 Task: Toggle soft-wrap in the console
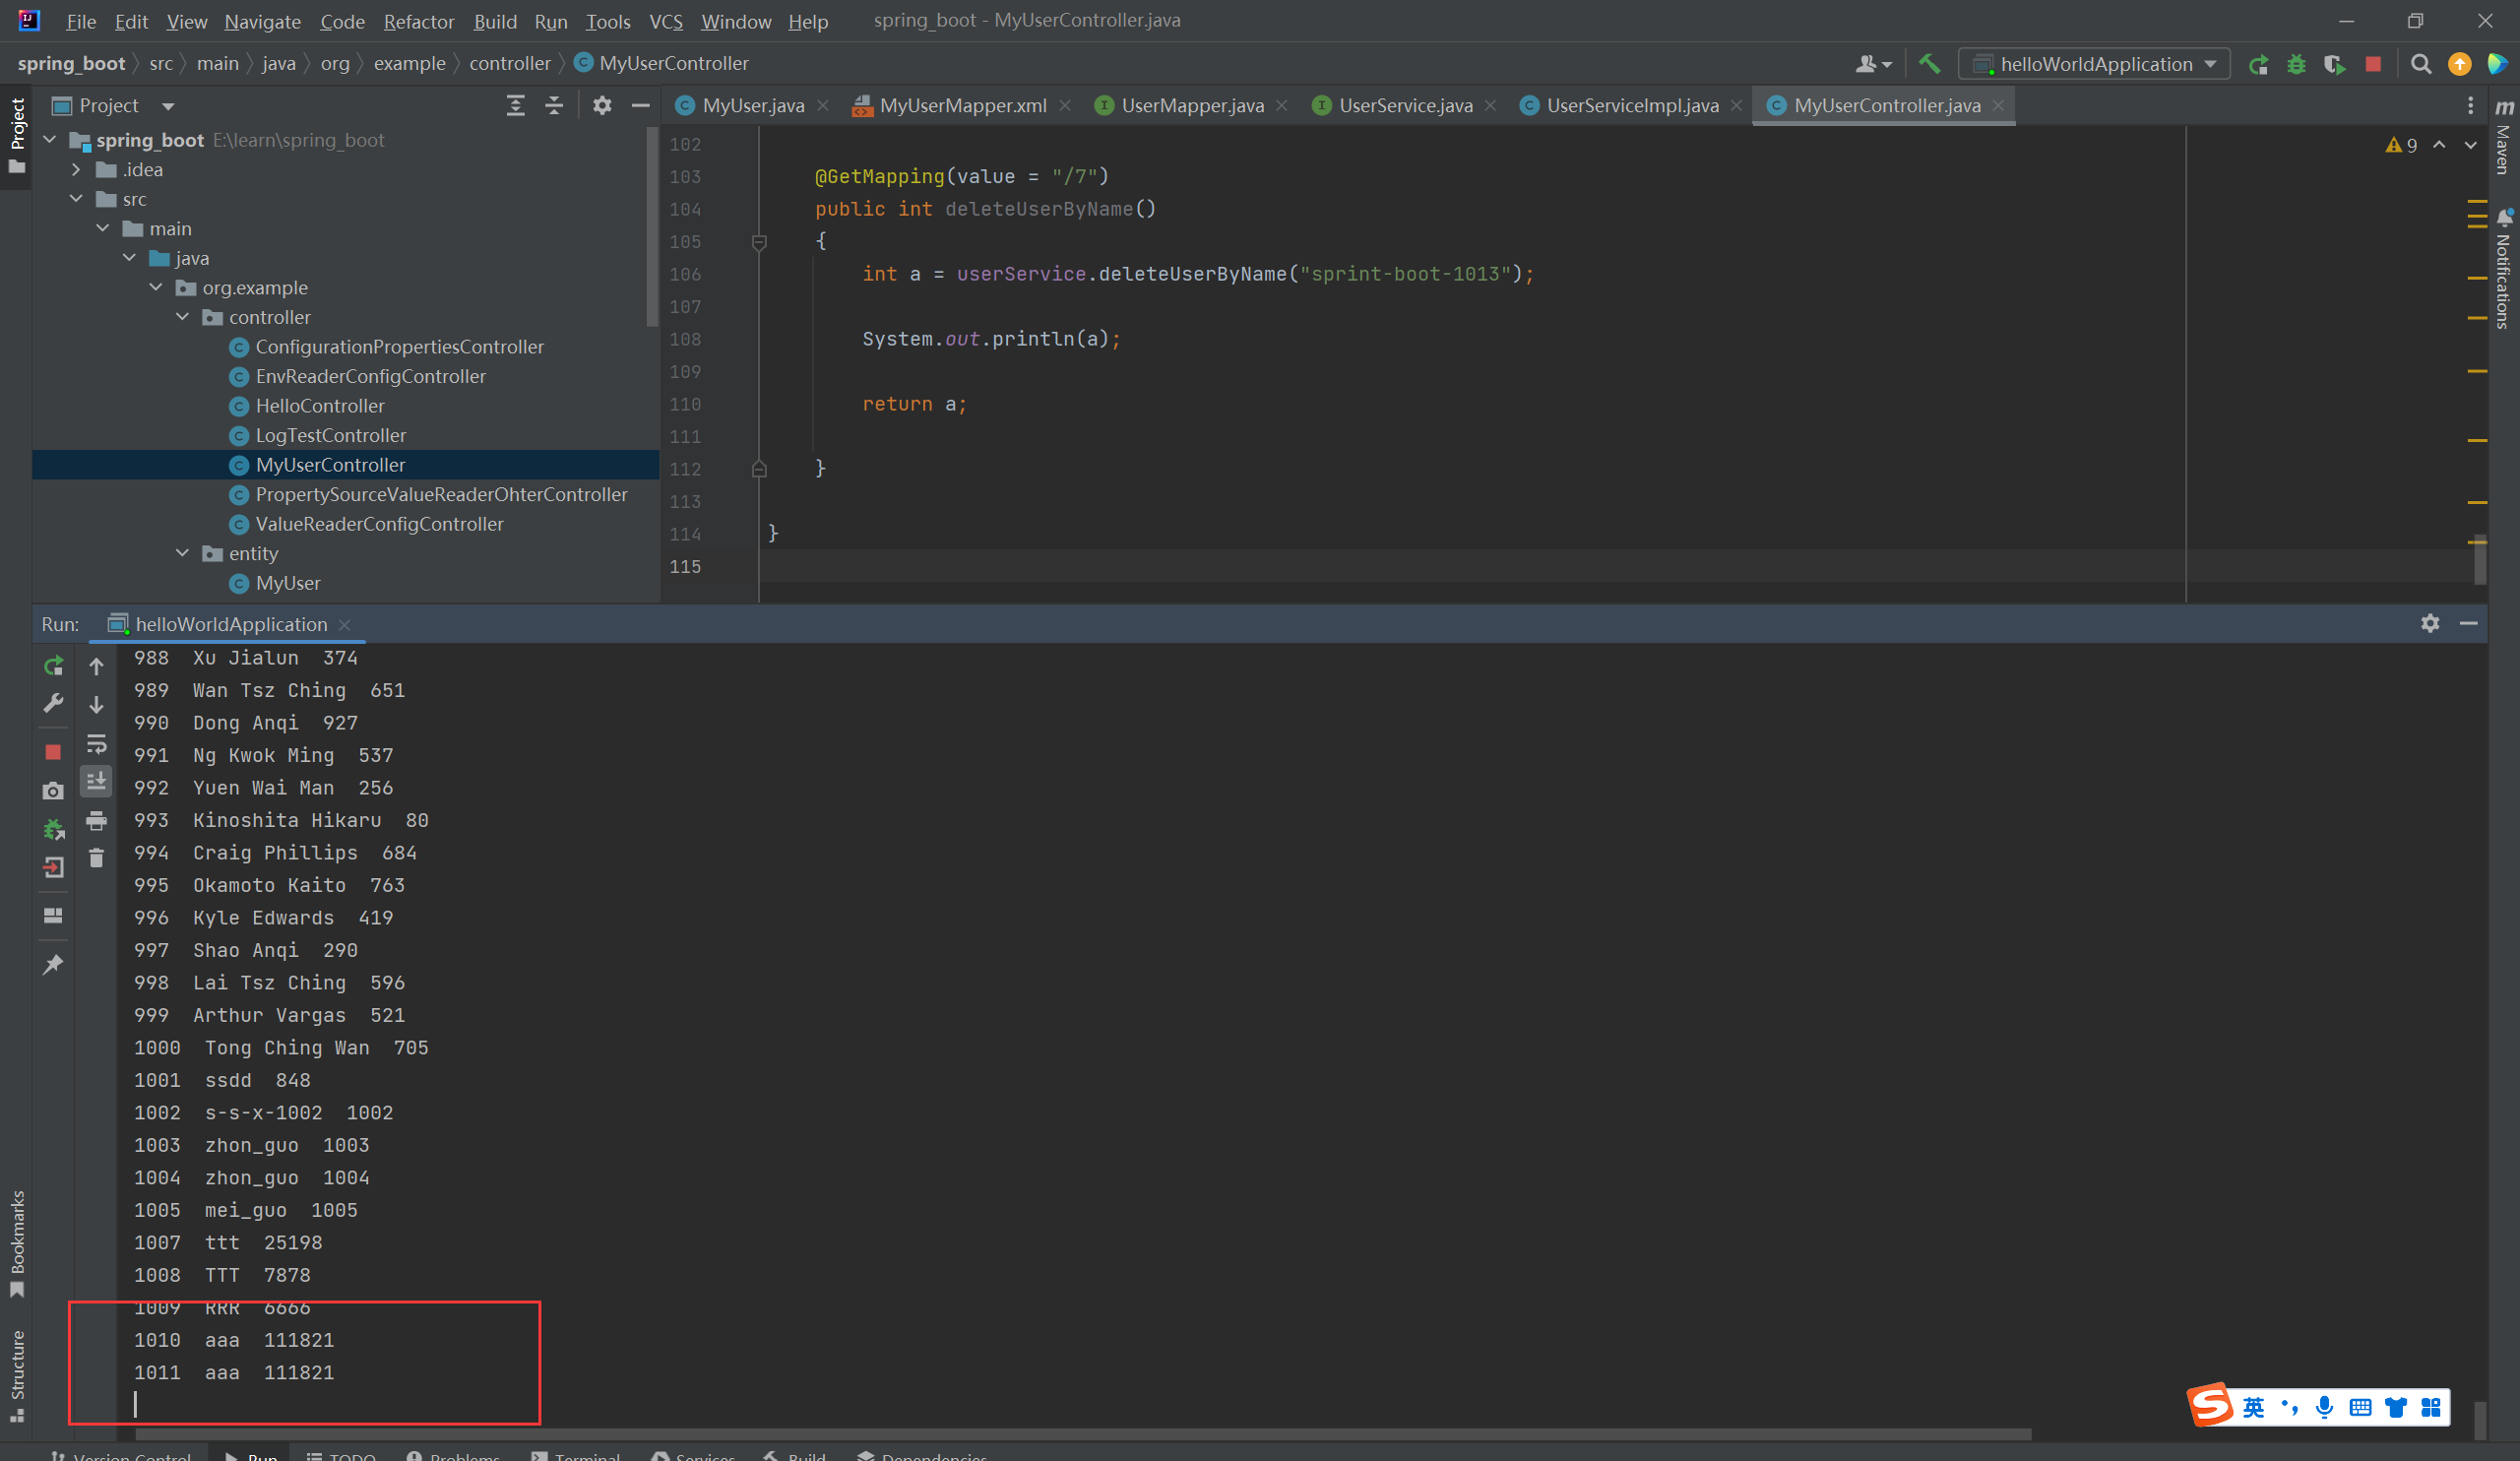click(96, 744)
